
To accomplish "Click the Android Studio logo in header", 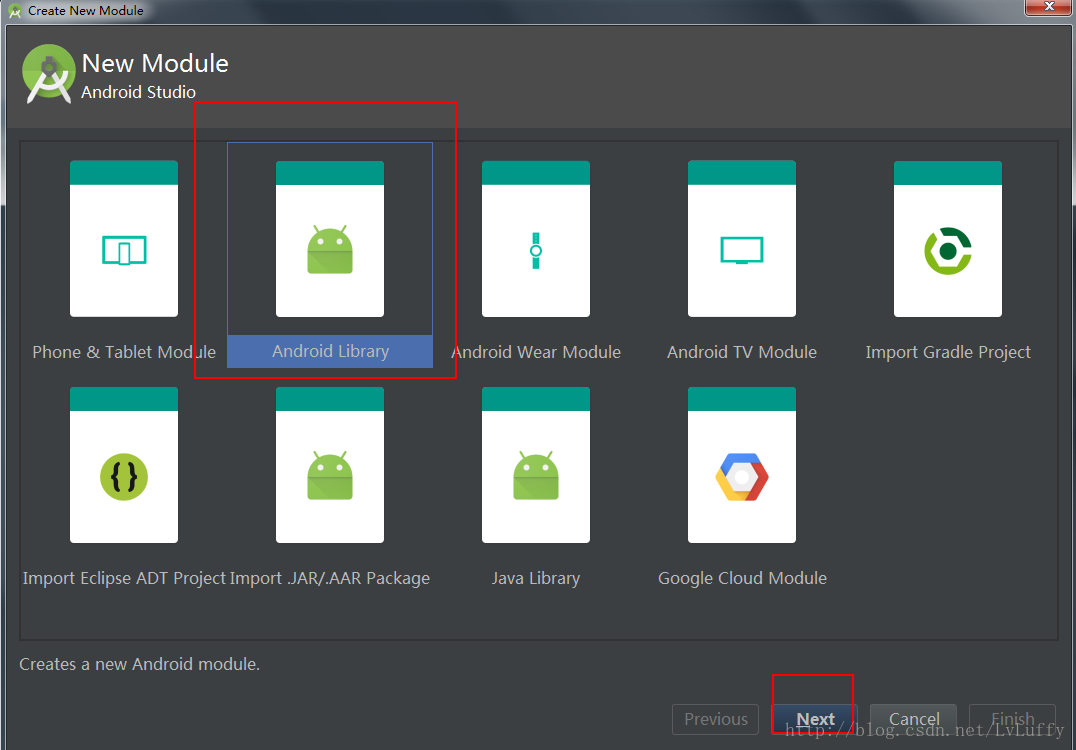I will (48, 74).
